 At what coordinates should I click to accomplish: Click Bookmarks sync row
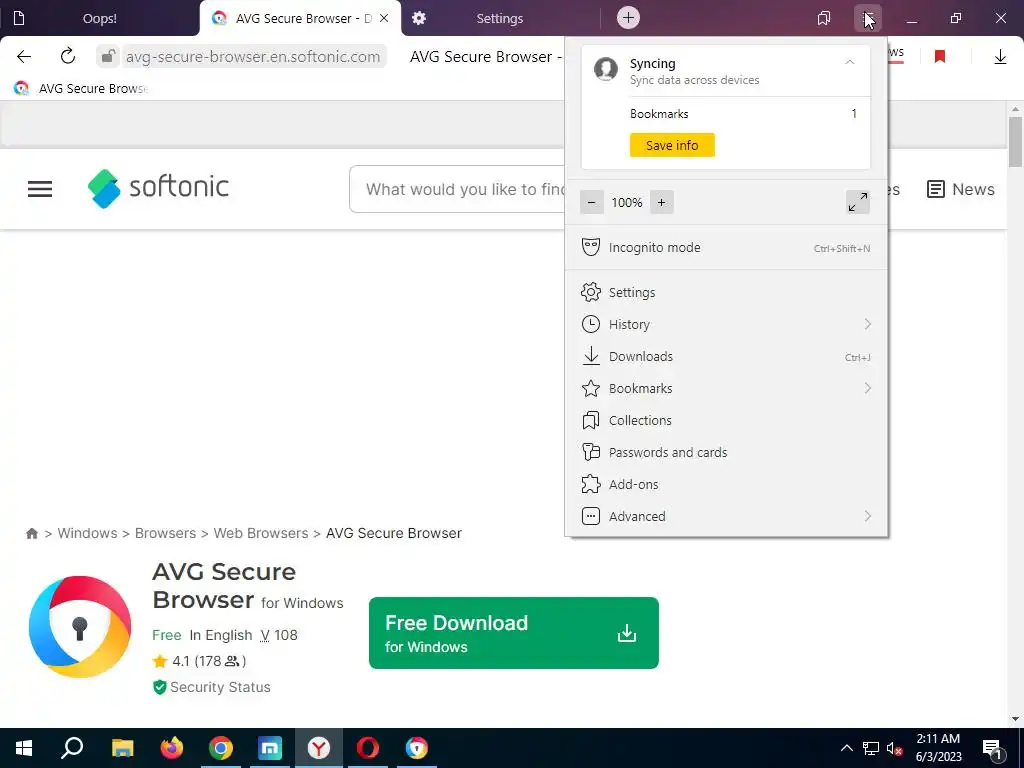[x=743, y=114]
